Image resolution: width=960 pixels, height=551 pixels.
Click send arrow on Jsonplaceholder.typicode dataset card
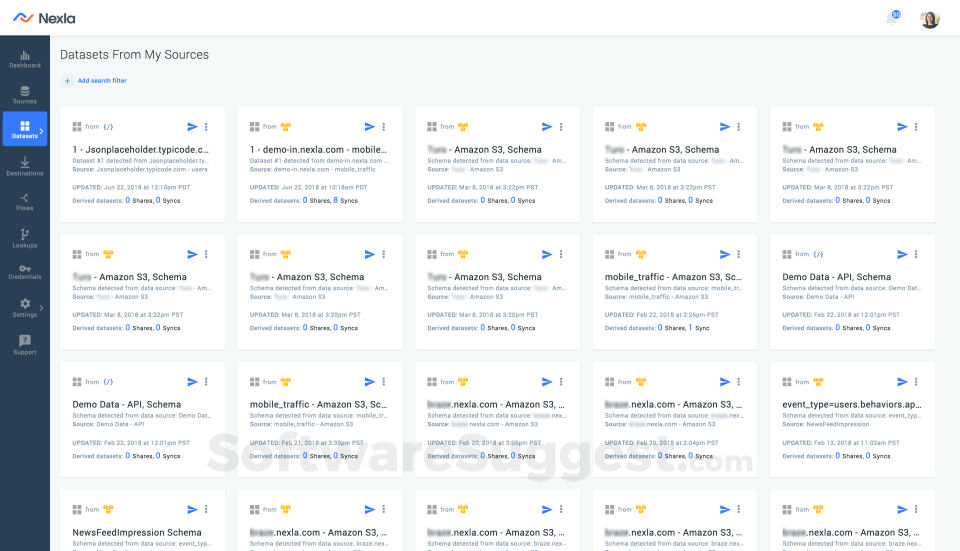[x=192, y=127]
